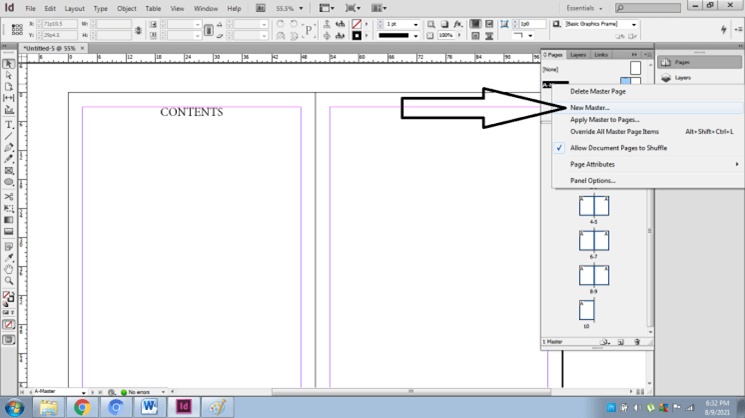Open the corner options shape dropdown
745x418 pixels.
530,36
